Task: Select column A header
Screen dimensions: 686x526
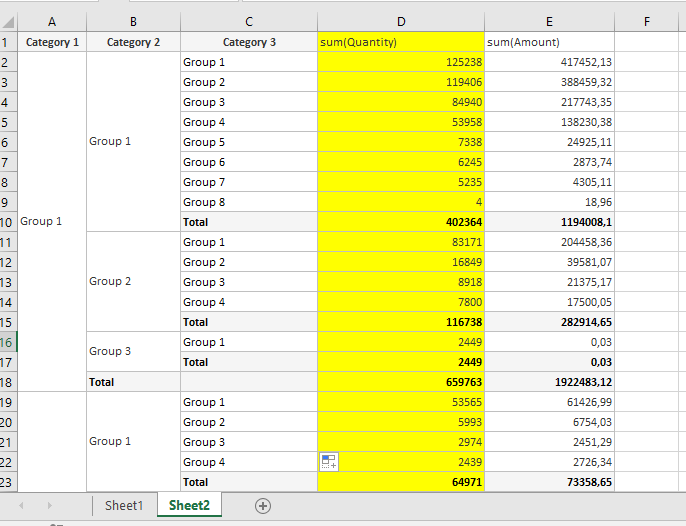Action: tap(52, 22)
